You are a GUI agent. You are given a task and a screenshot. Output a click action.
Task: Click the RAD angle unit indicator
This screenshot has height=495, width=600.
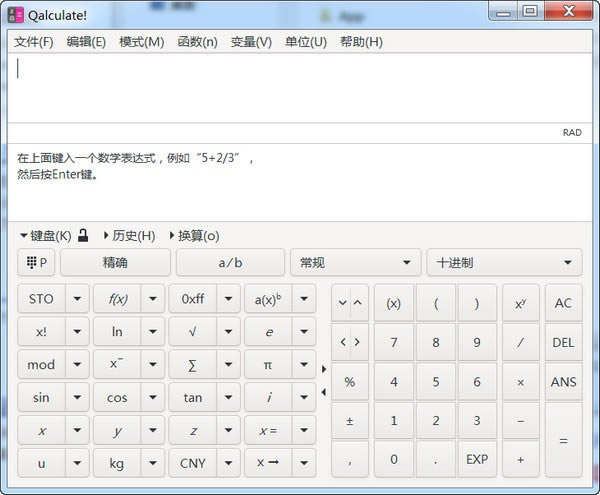[572, 133]
